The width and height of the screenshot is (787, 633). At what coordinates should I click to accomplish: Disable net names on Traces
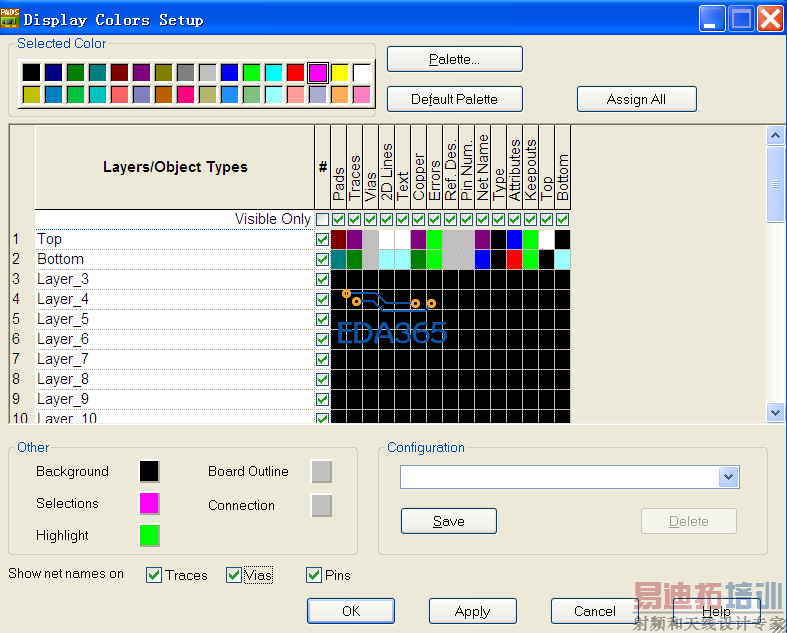(154, 575)
